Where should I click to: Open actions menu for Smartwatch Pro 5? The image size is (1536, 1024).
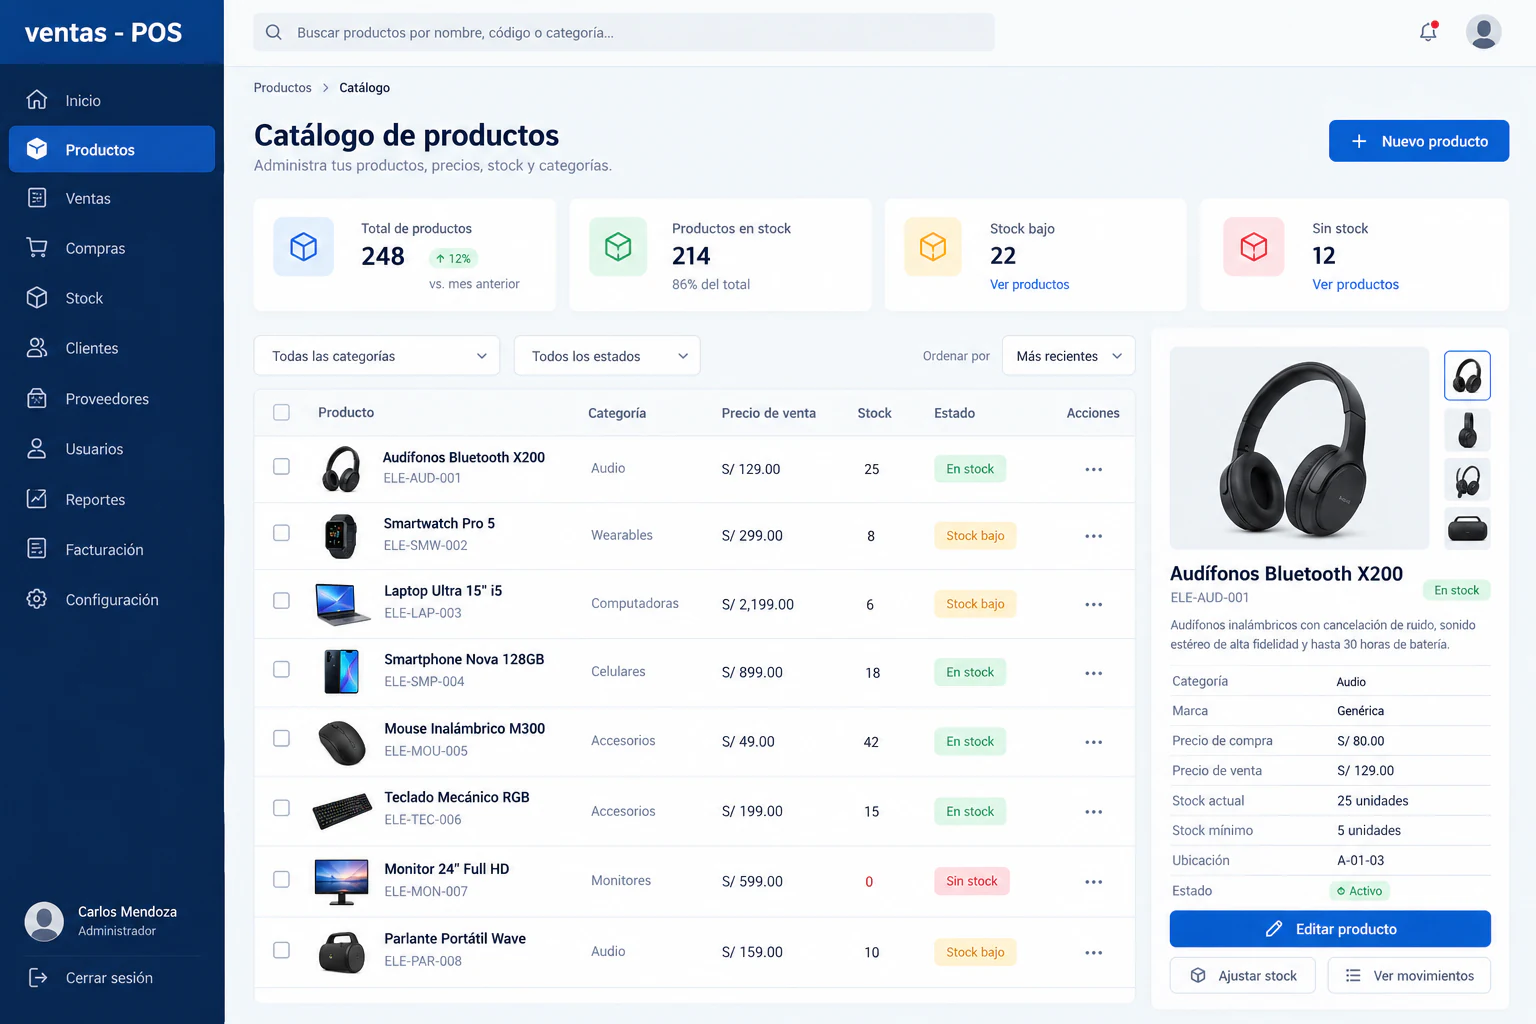click(x=1093, y=536)
